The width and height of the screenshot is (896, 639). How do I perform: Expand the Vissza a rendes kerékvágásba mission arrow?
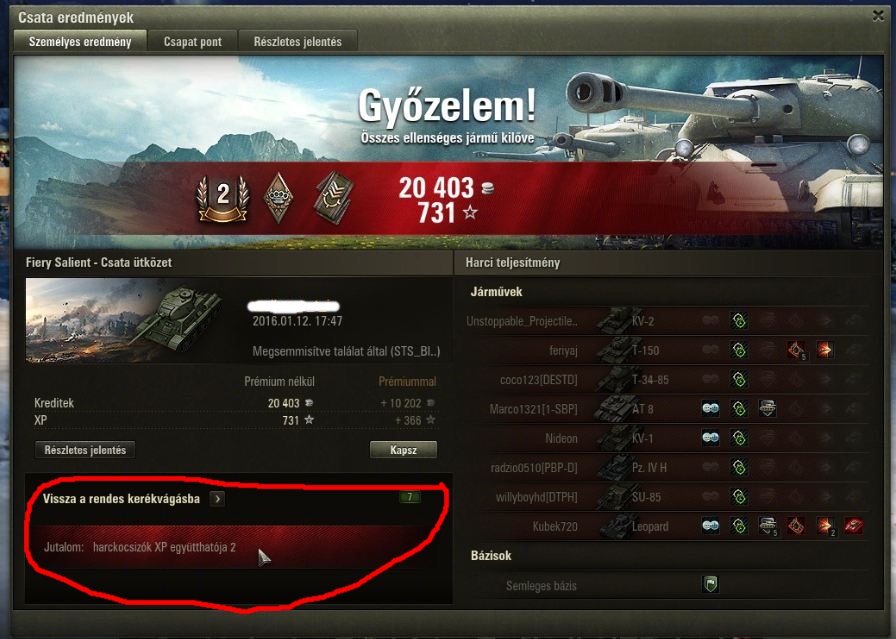(x=217, y=499)
